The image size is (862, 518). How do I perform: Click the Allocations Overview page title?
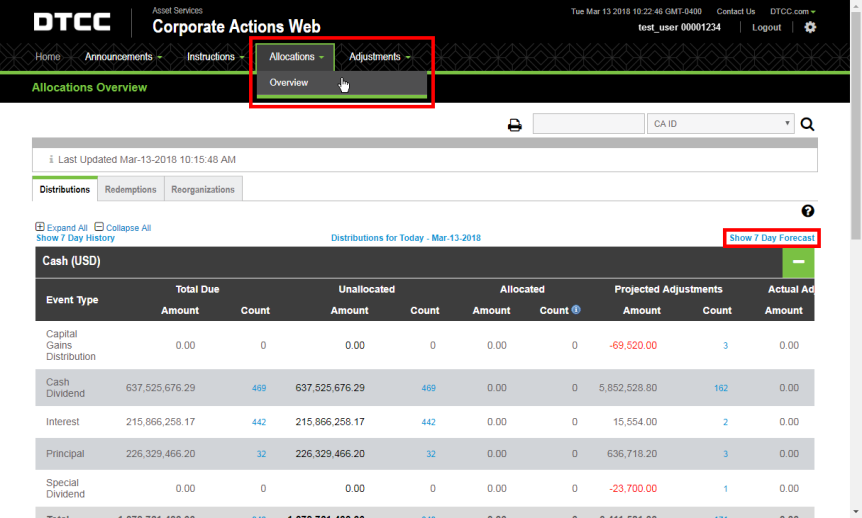[90, 87]
